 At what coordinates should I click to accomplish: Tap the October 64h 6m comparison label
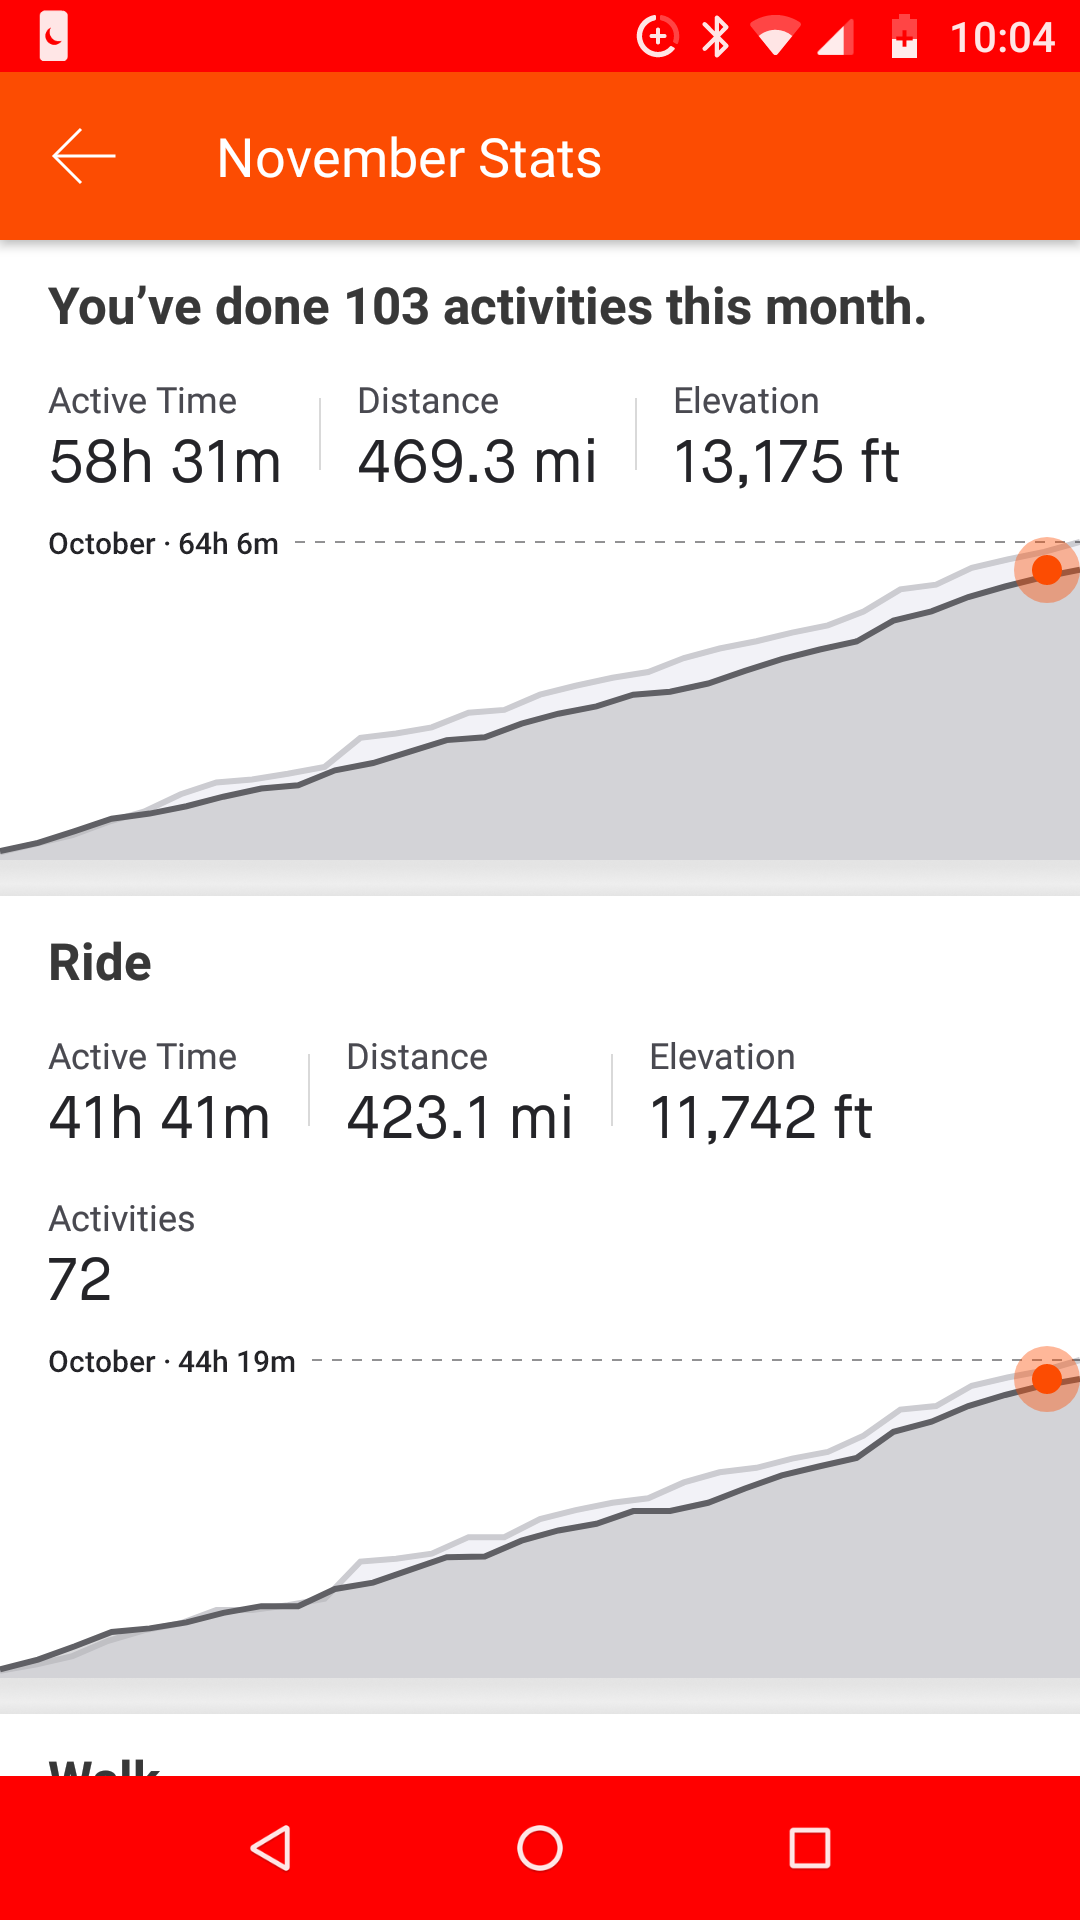(x=164, y=544)
